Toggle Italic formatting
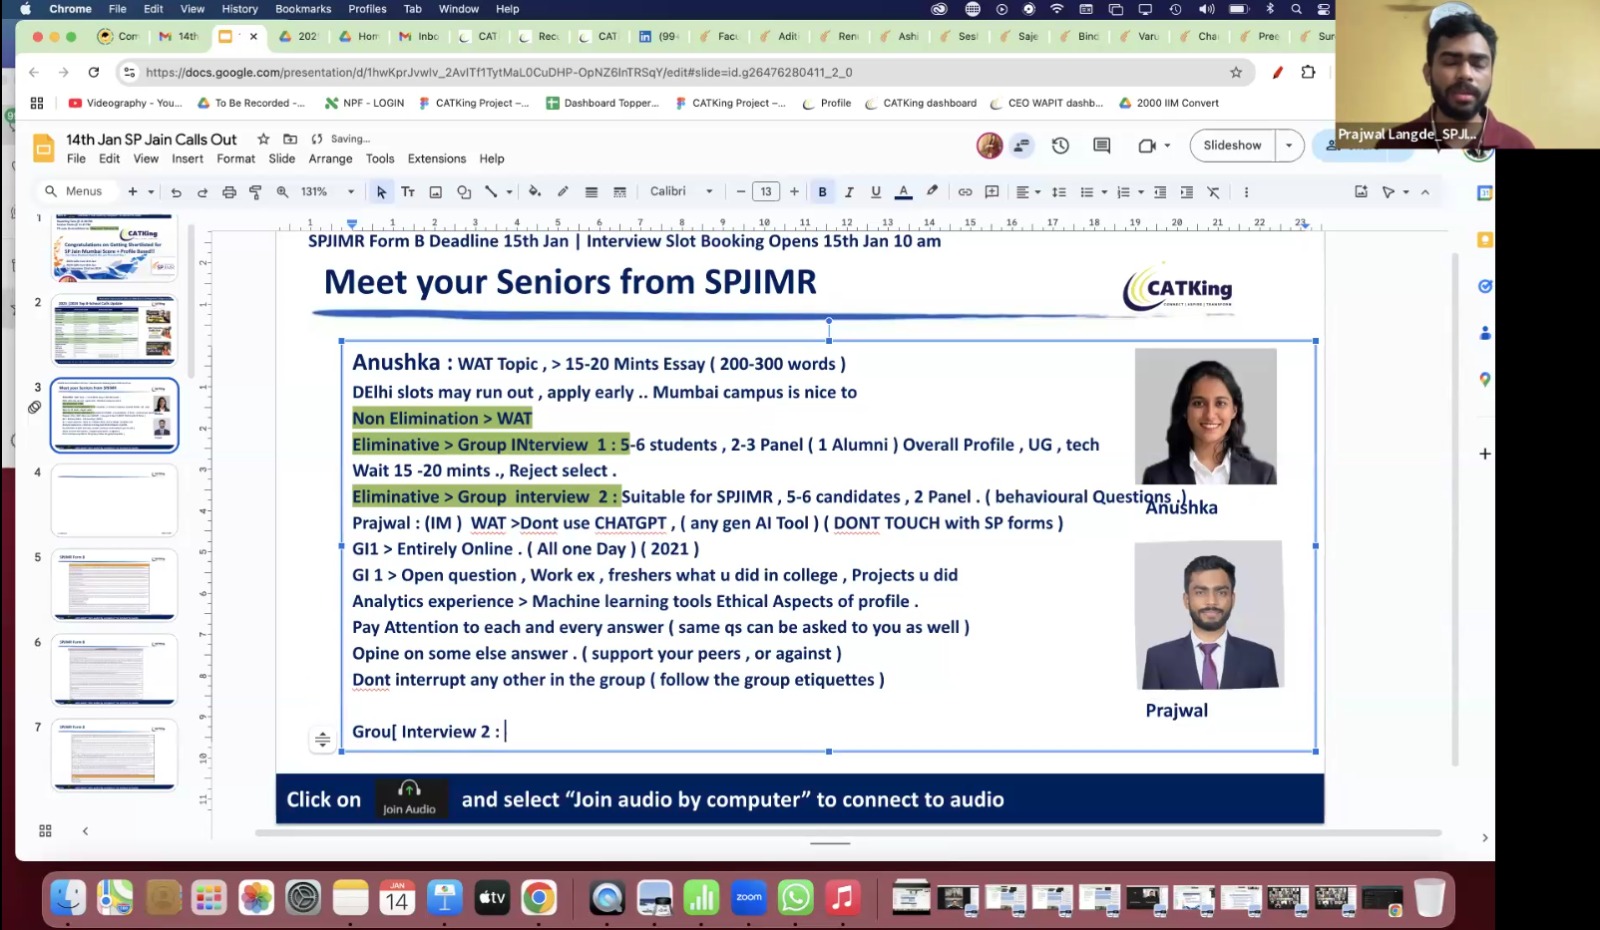The image size is (1600, 930). pos(849,192)
